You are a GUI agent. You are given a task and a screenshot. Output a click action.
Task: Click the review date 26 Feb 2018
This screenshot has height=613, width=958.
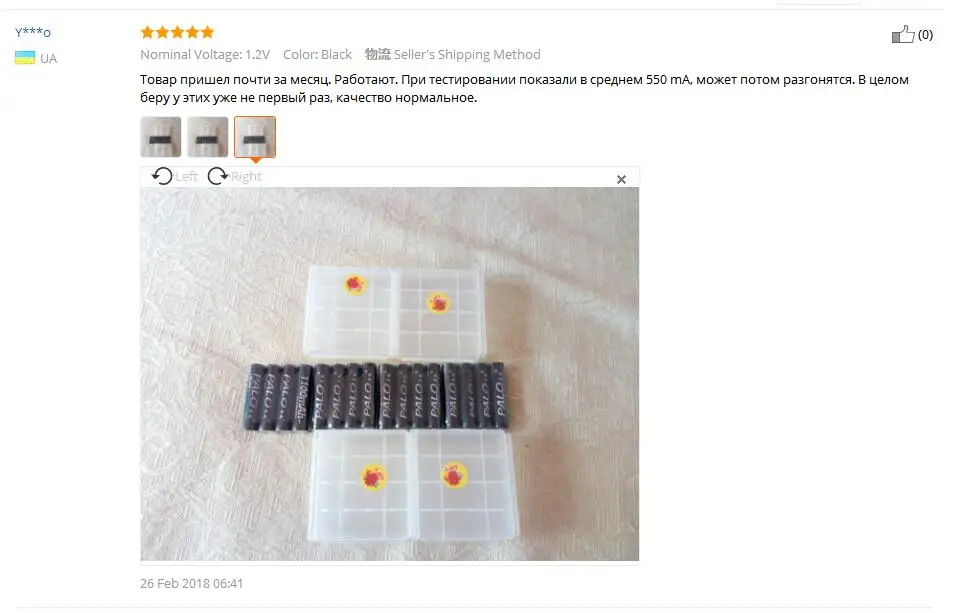pos(191,584)
